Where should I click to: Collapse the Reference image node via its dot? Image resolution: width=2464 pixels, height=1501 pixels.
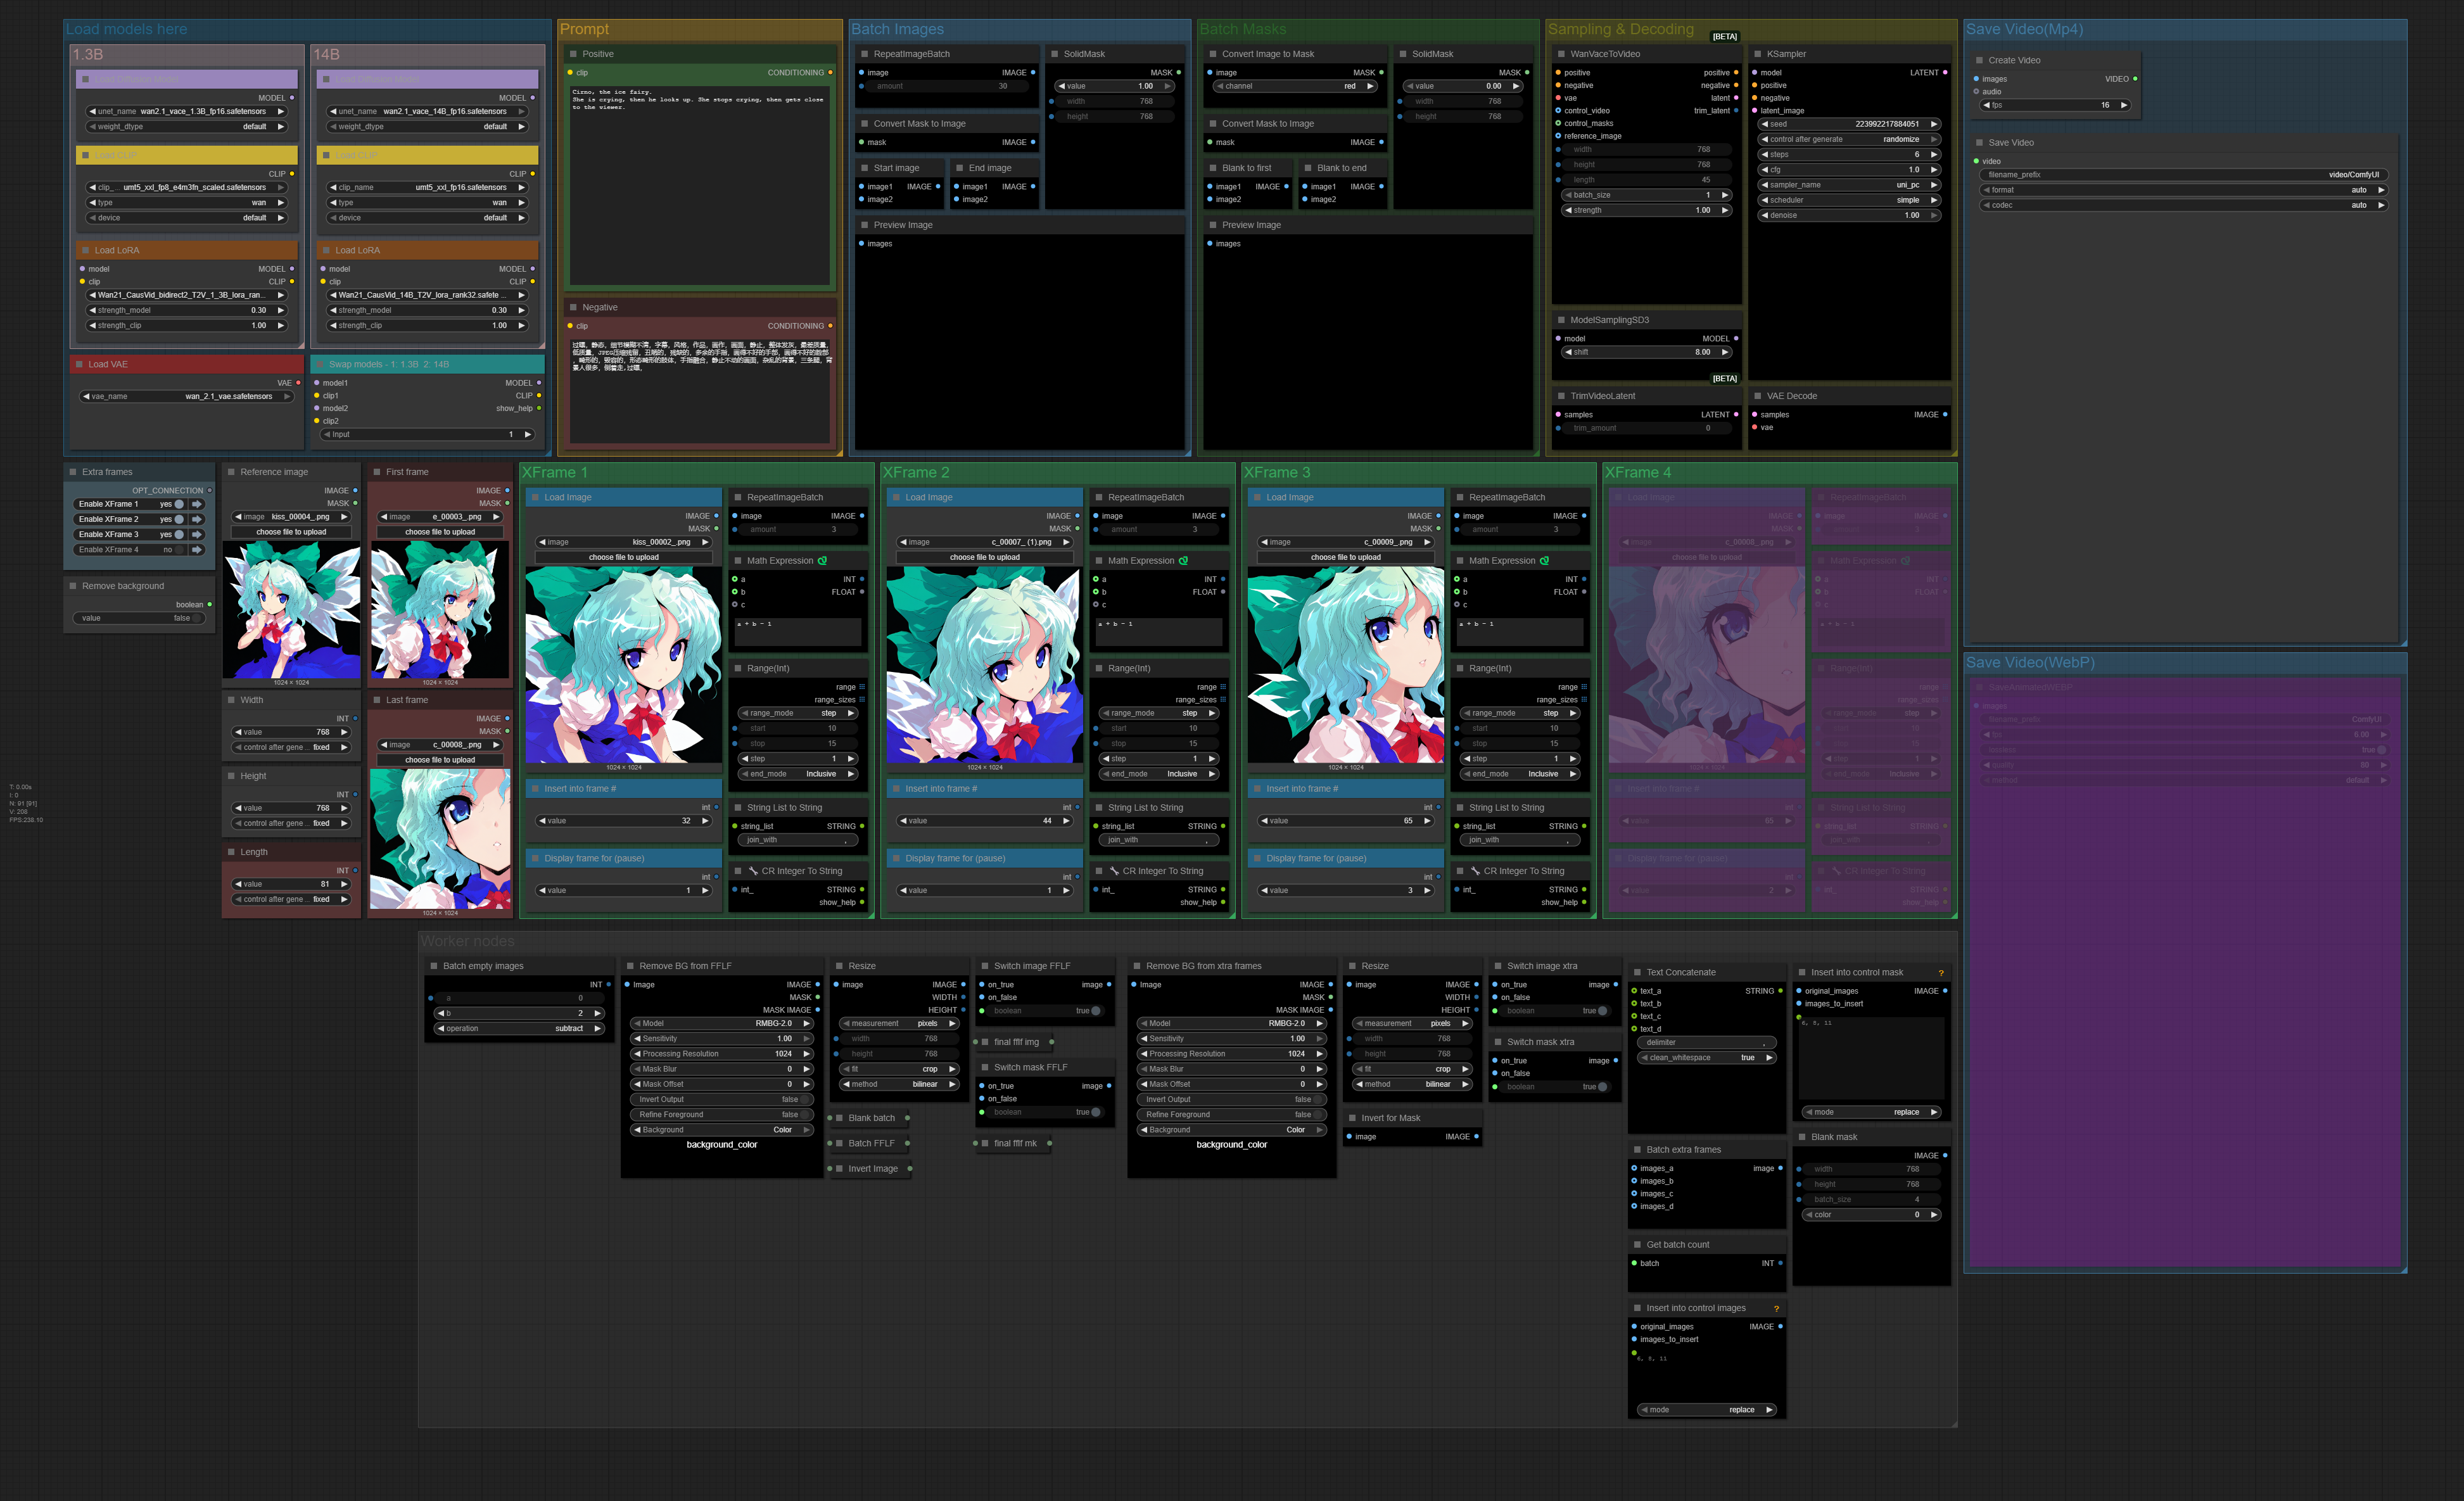click(231, 472)
